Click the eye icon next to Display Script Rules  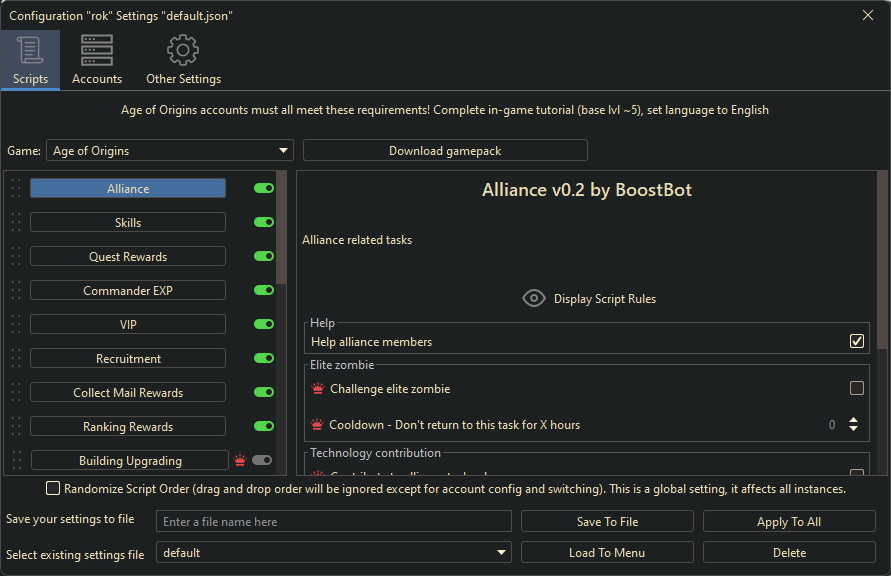[x=534, y=298]
